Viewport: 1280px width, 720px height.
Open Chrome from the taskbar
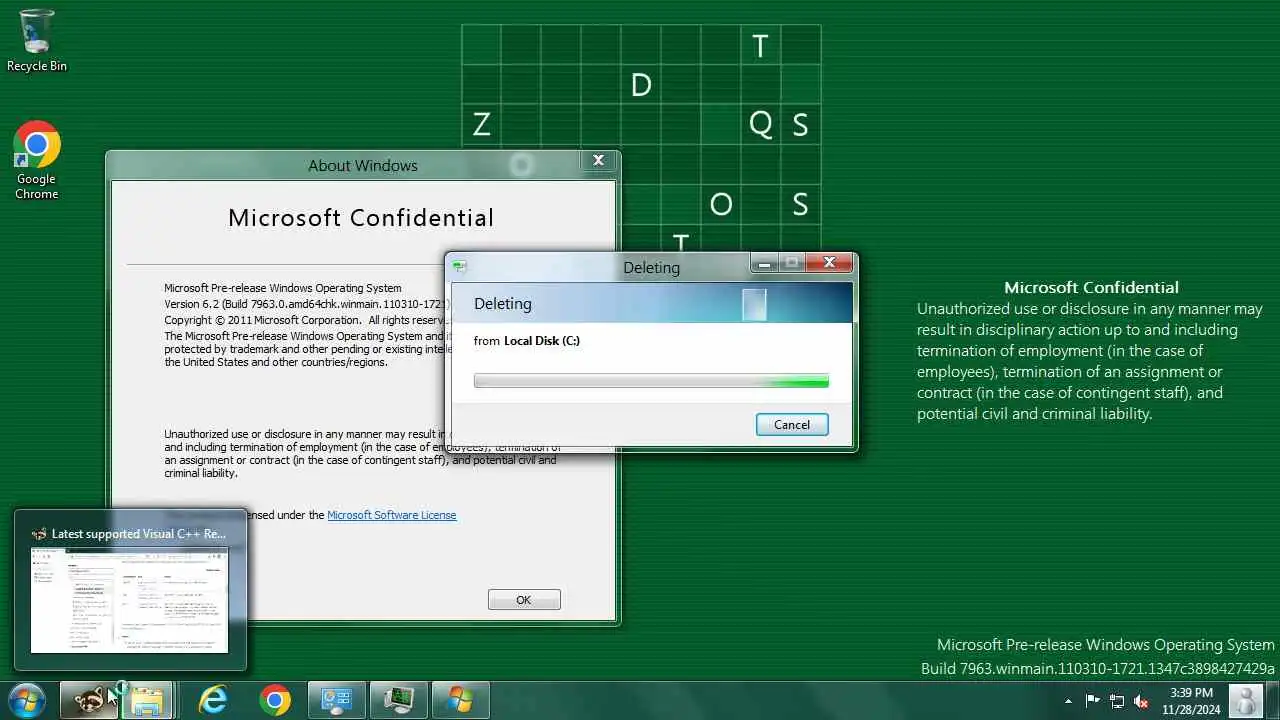click(275, 700)
